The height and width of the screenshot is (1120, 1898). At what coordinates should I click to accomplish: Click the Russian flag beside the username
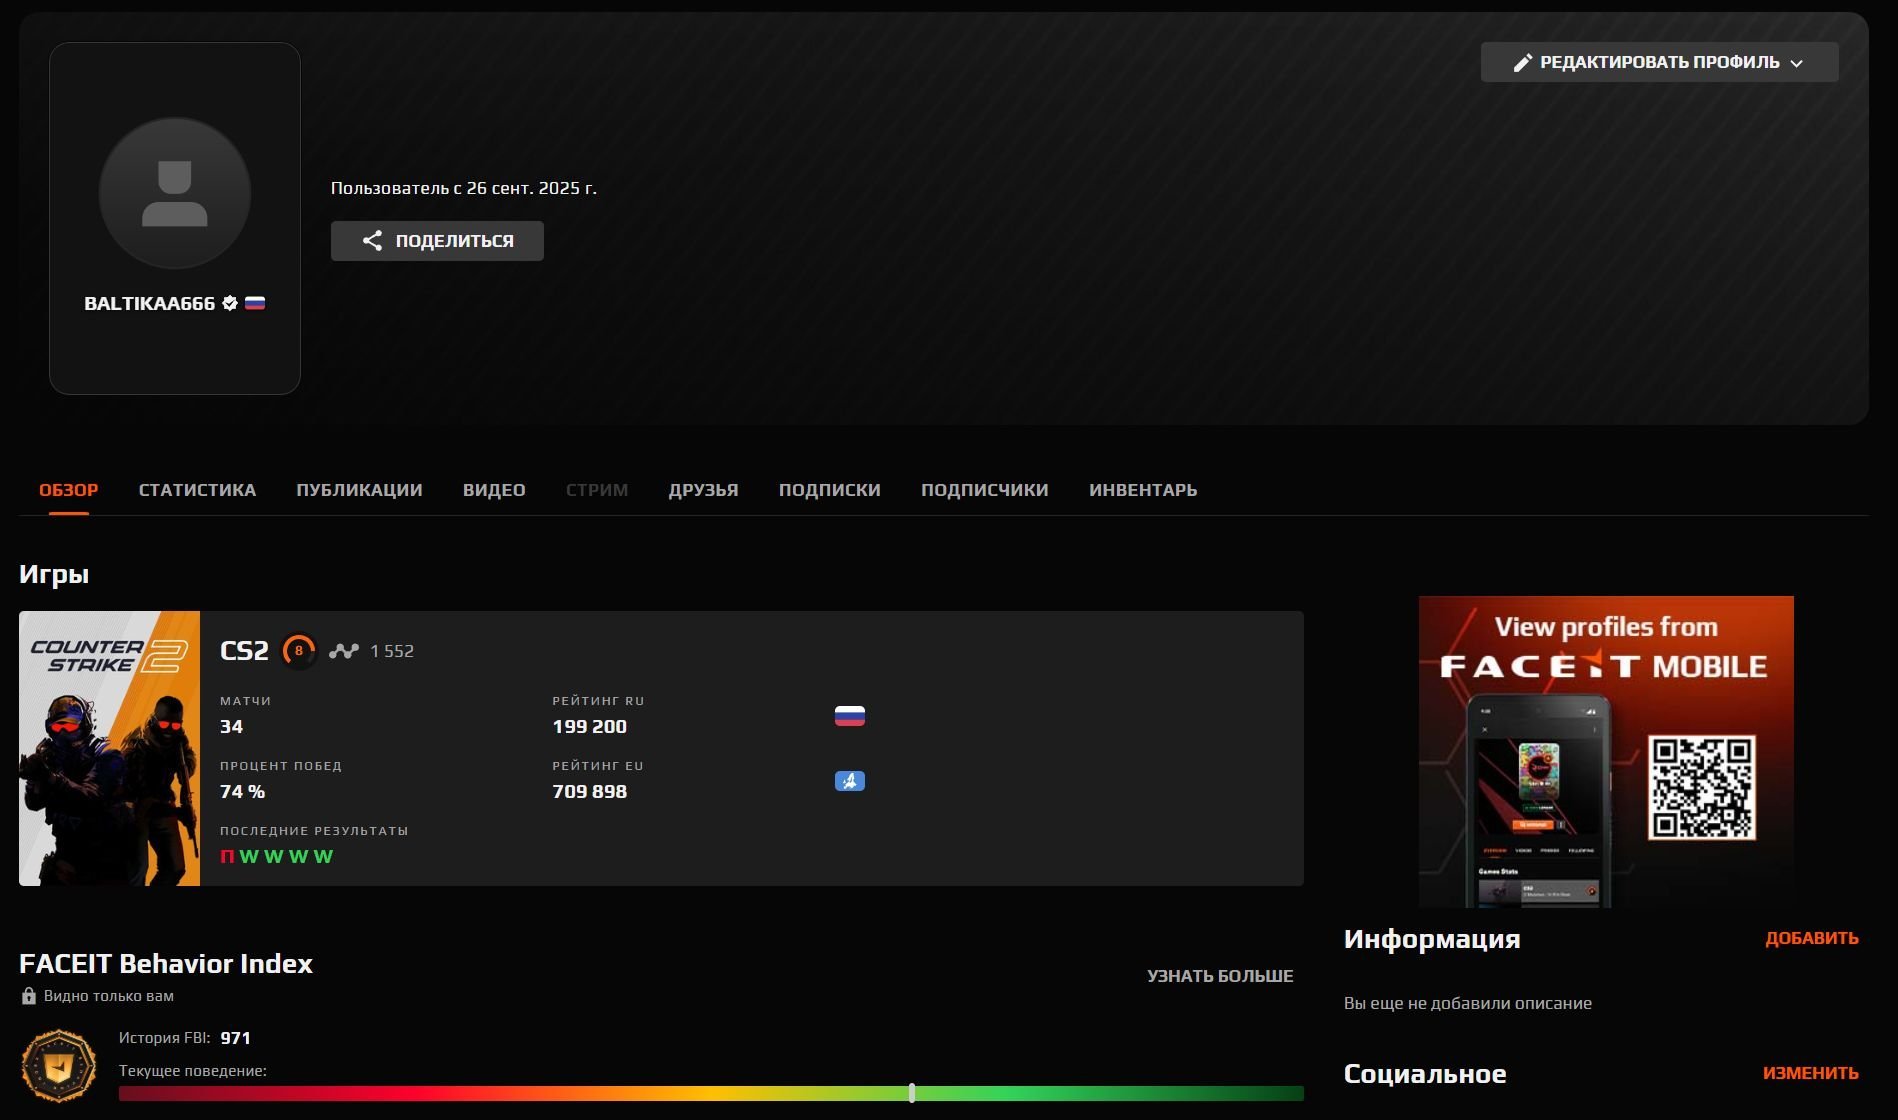255,303
